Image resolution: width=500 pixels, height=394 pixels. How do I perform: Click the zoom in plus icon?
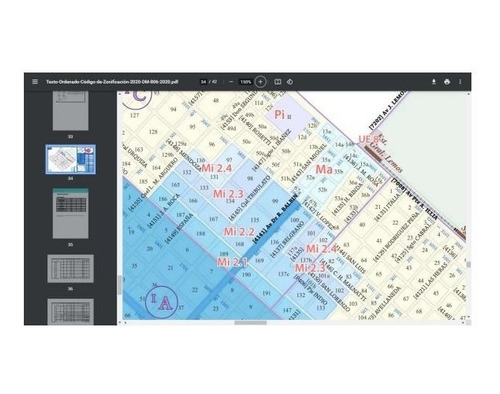[x=260, y=82]
